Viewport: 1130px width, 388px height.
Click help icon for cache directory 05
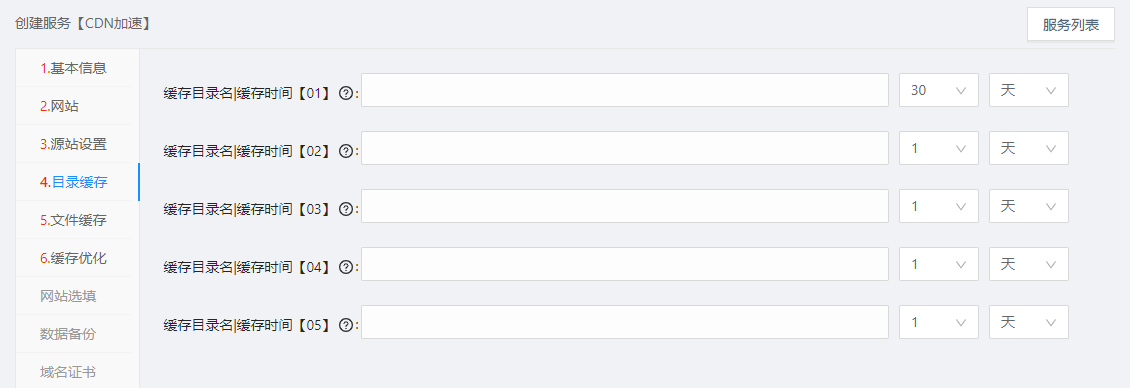click(x=345, y=325)
